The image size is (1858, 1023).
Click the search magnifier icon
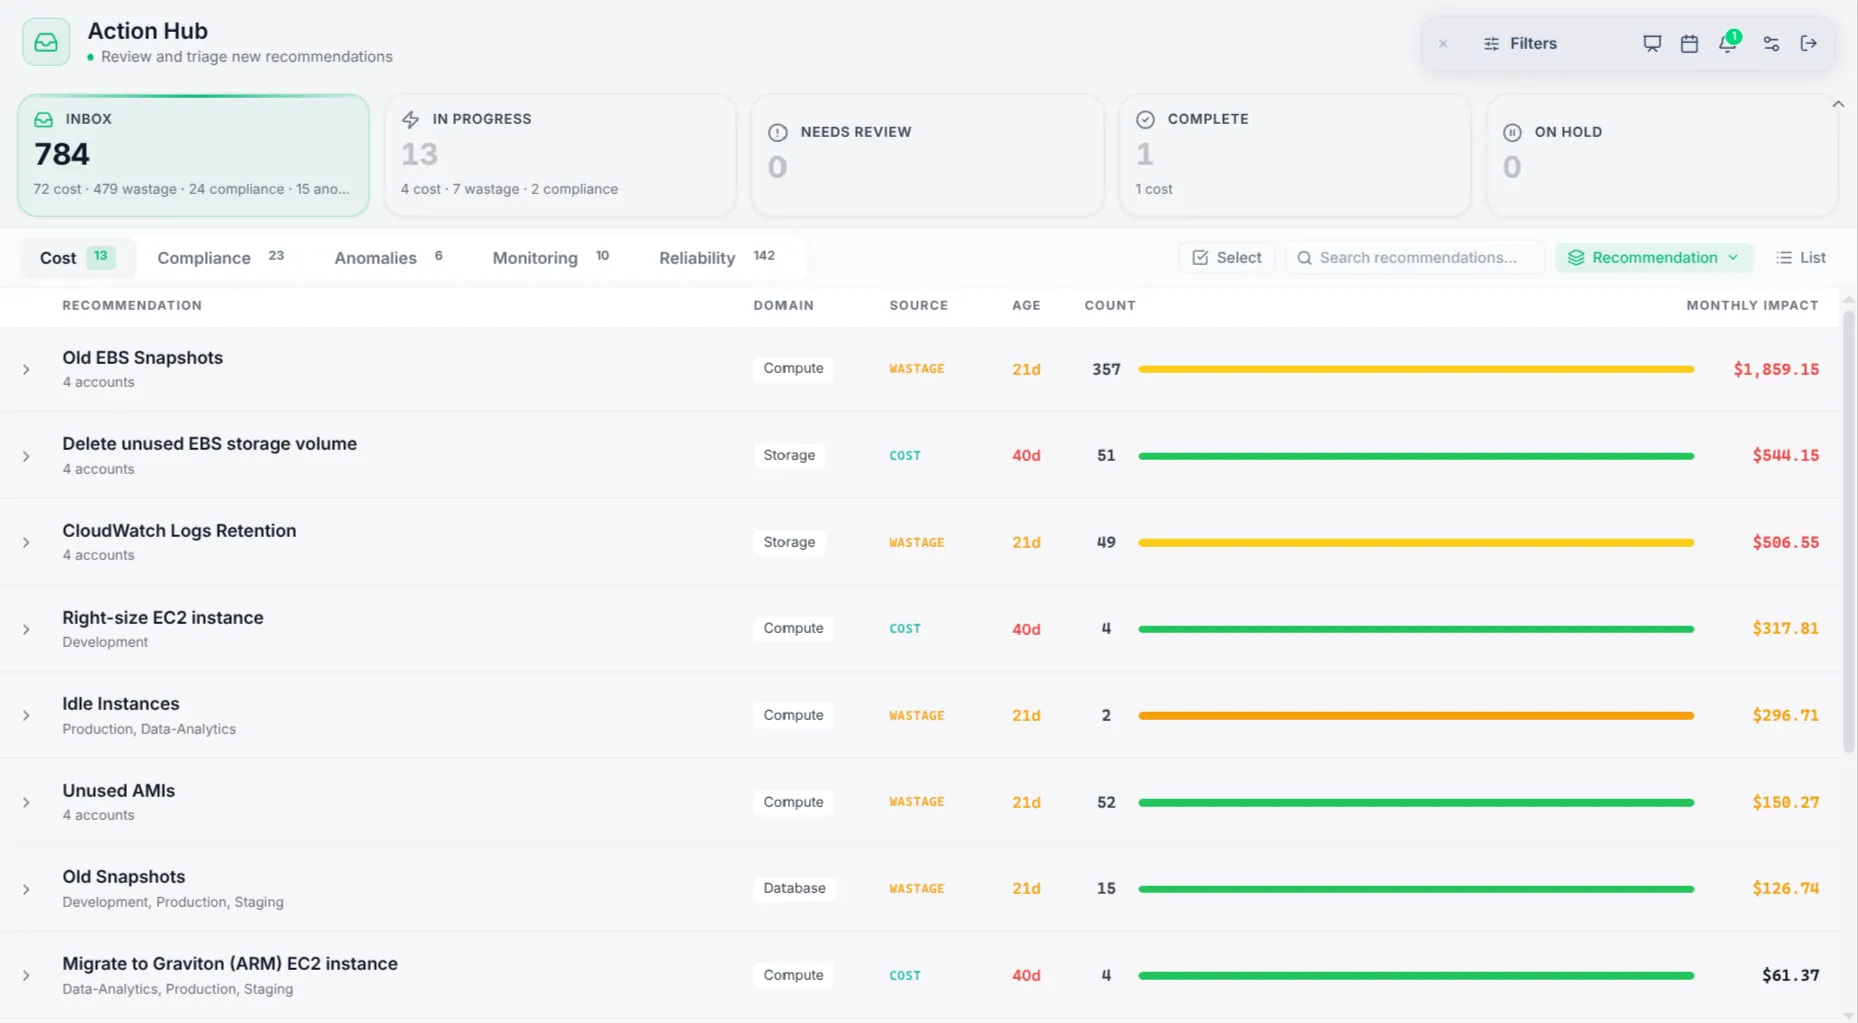pyautogui.click(x=1304, y=258)
